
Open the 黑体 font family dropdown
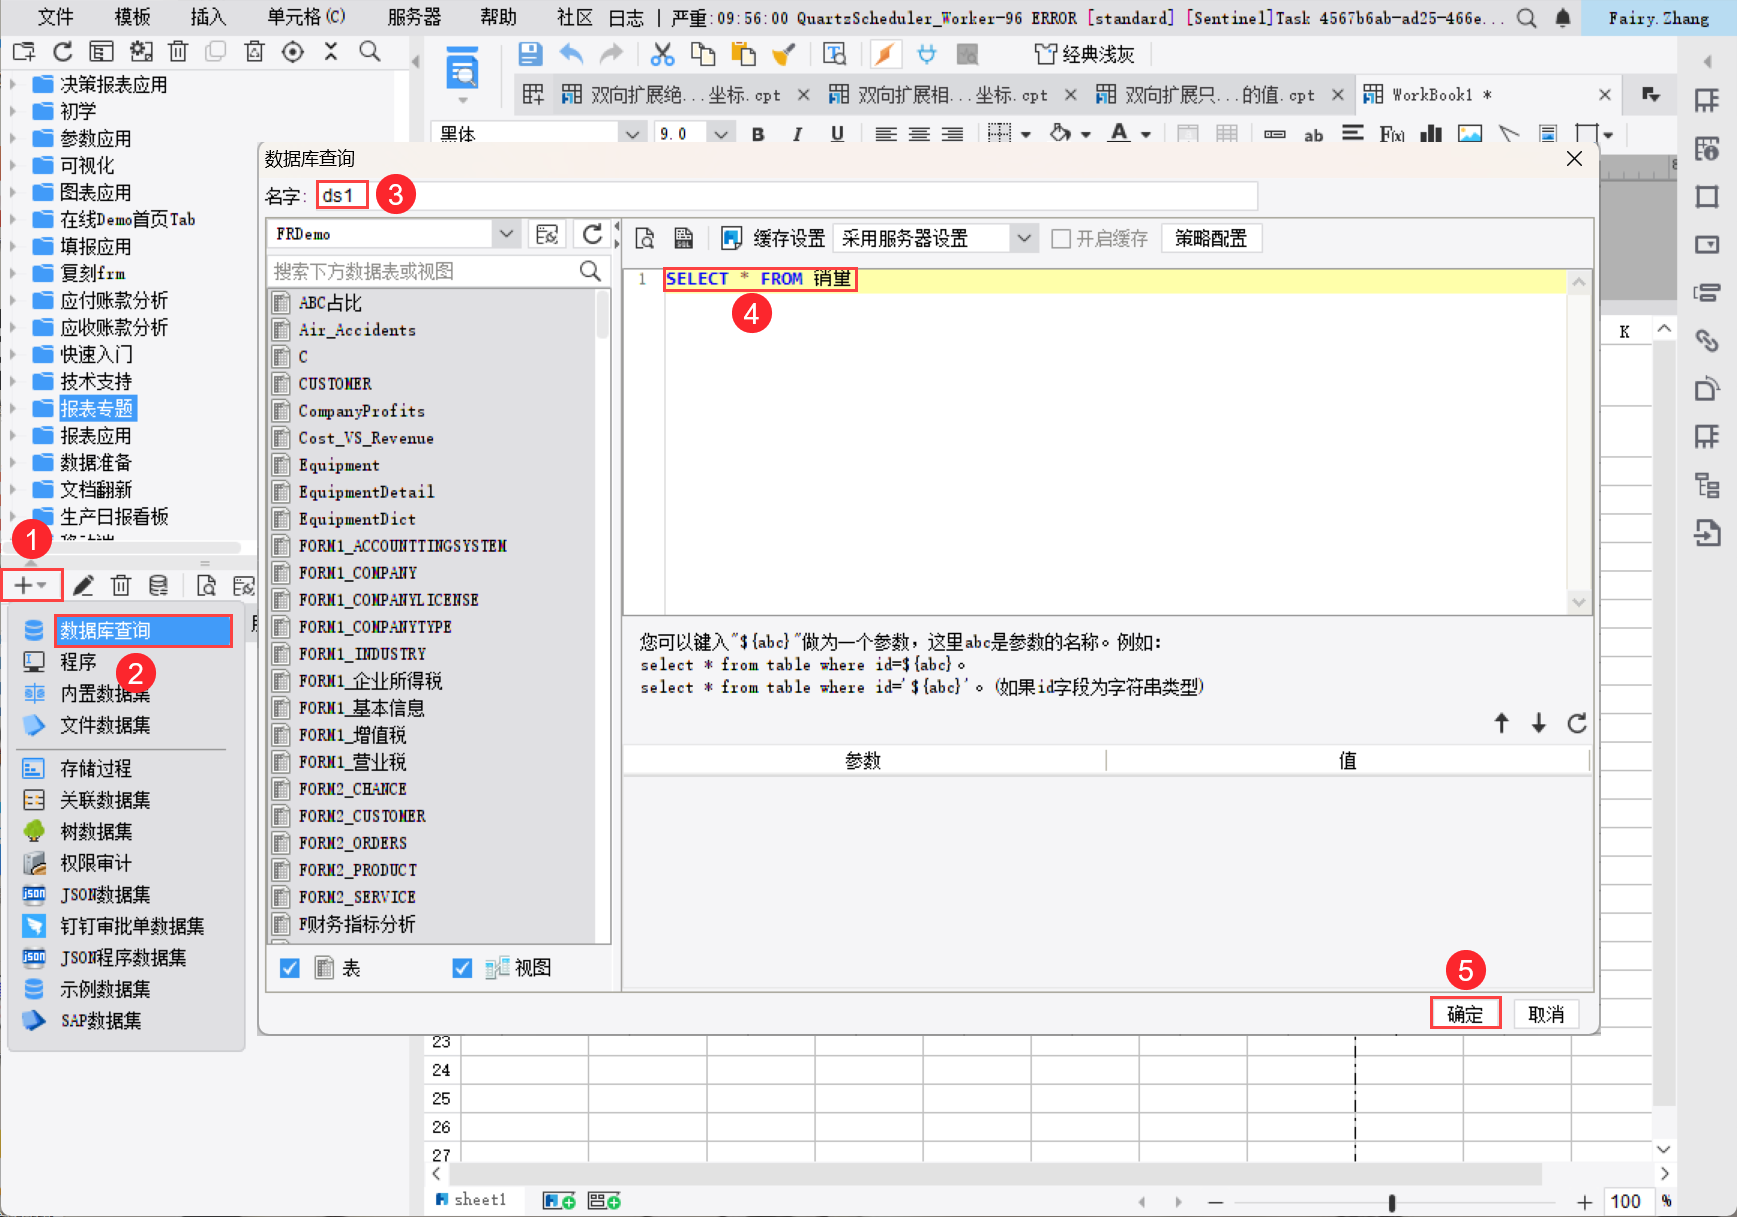tap(632, 134)
